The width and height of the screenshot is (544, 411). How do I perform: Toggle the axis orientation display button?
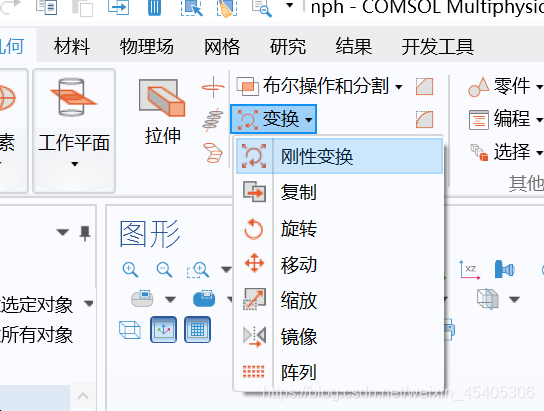[163, 329]
